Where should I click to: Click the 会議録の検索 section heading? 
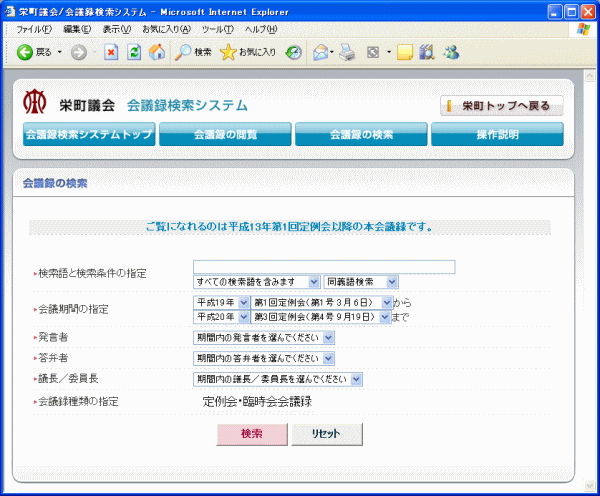click(55, 183)
